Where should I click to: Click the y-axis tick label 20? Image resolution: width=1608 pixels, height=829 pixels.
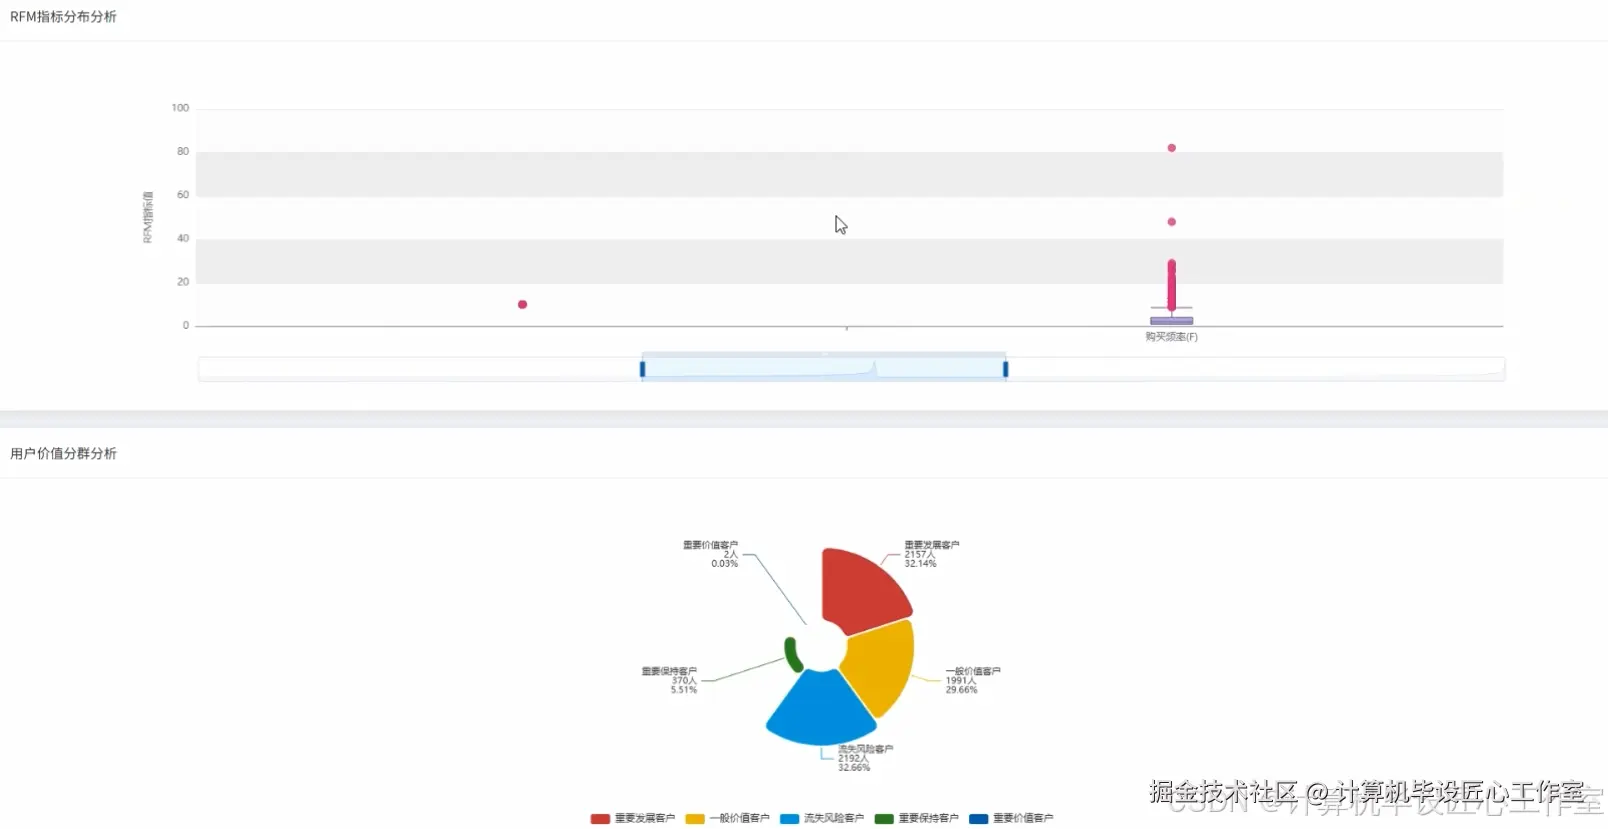tap(183, 282)
